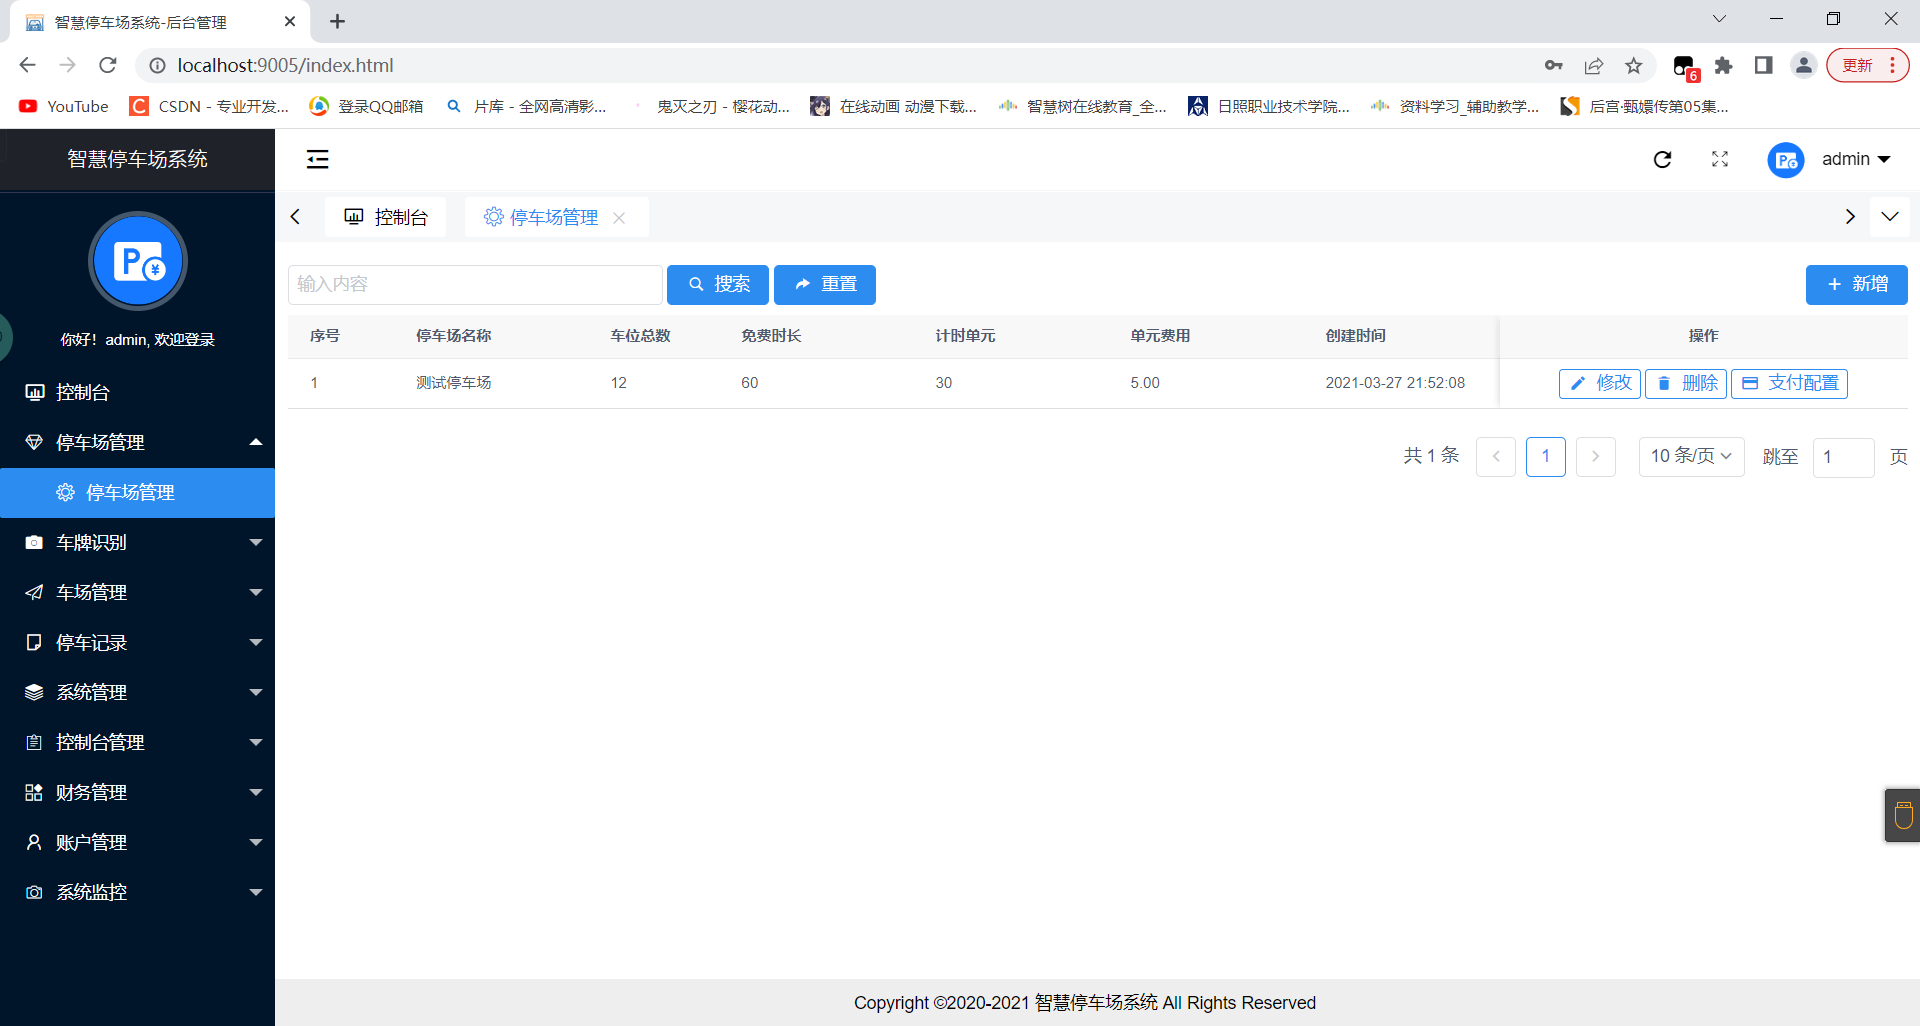This screenshot has height=1026, width=1920.
Task: Toggle fullscreen mode icon in header
Action: (1720, 159)
